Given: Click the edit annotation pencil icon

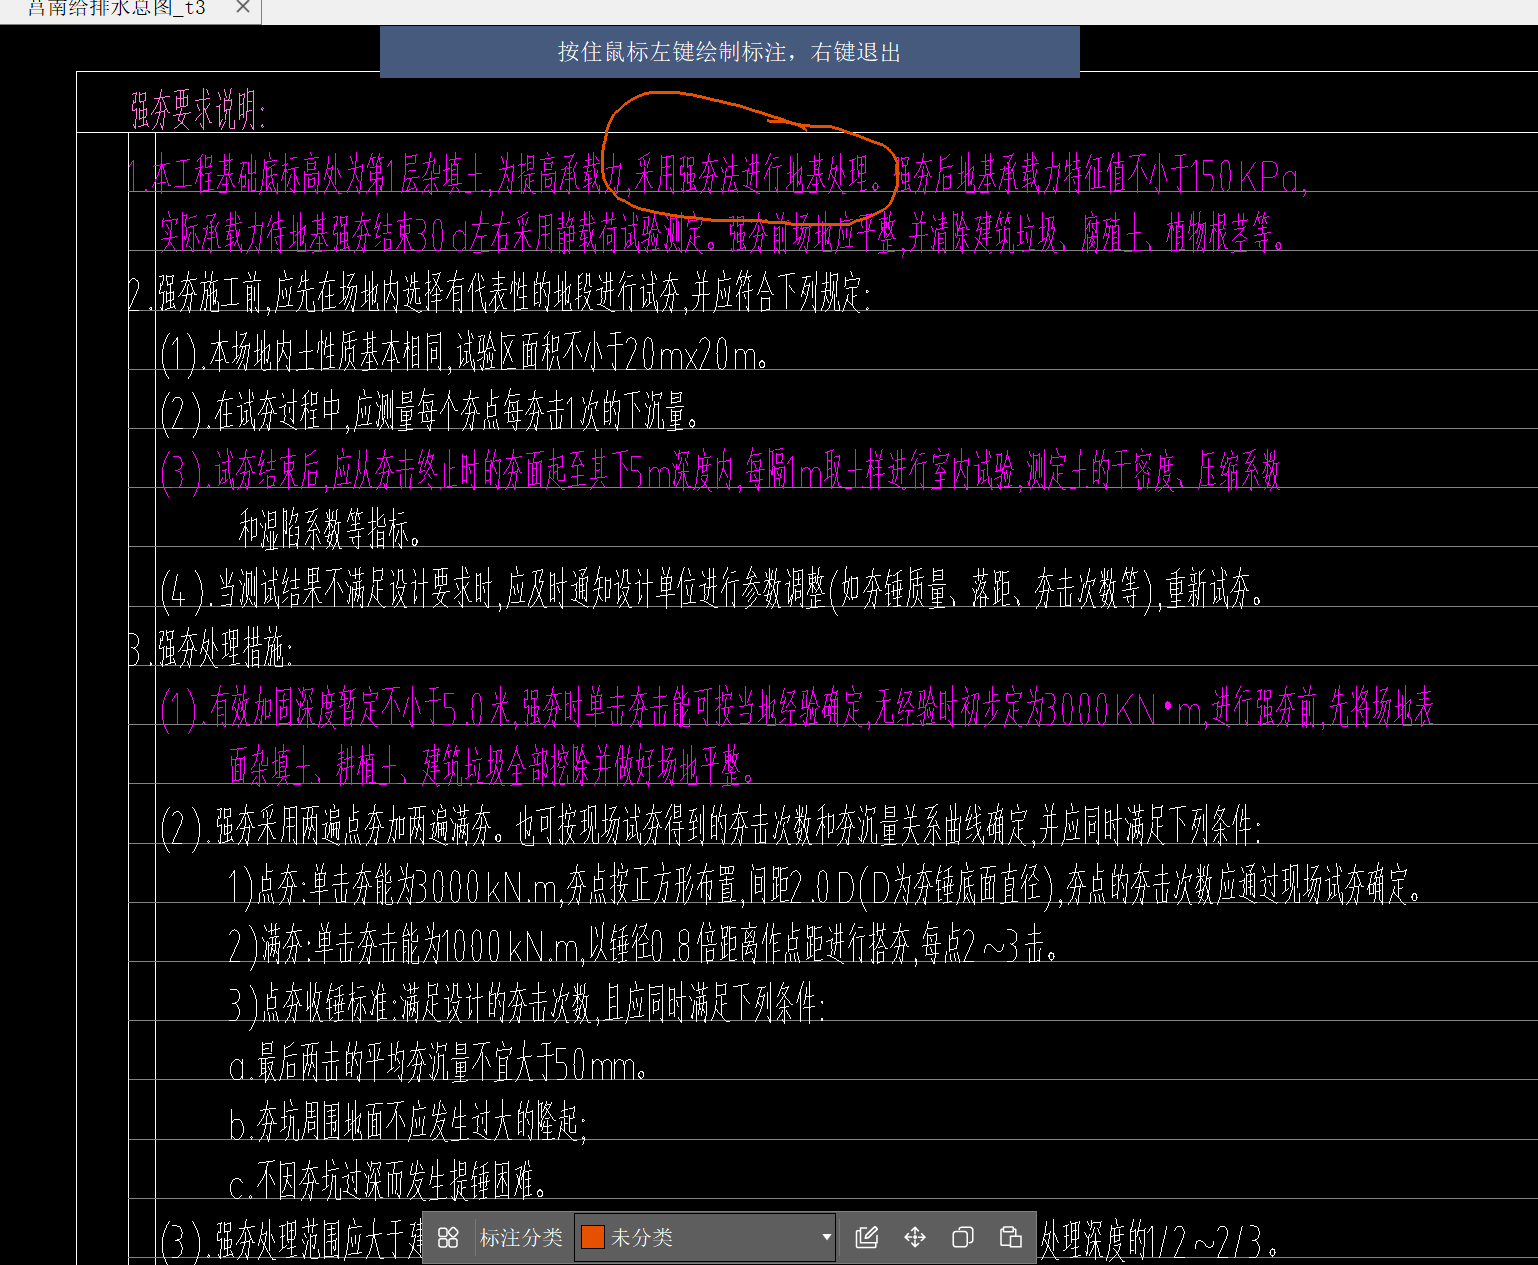Looking at the screenshot, I should coord(867,1238).
